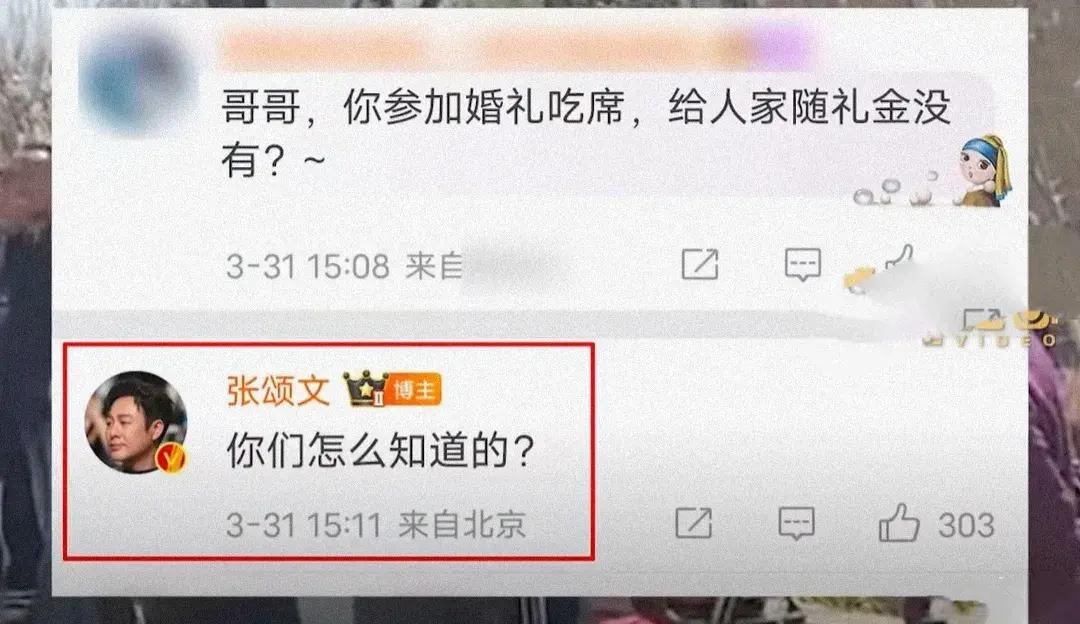
Task: Open the 张颂文 username link
Action: click(278, 391)
